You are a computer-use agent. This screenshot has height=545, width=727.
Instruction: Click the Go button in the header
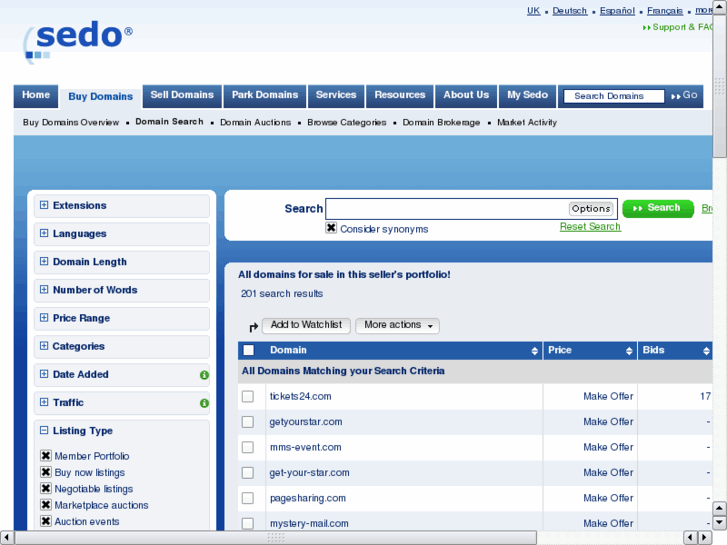(x=685, y=96)
